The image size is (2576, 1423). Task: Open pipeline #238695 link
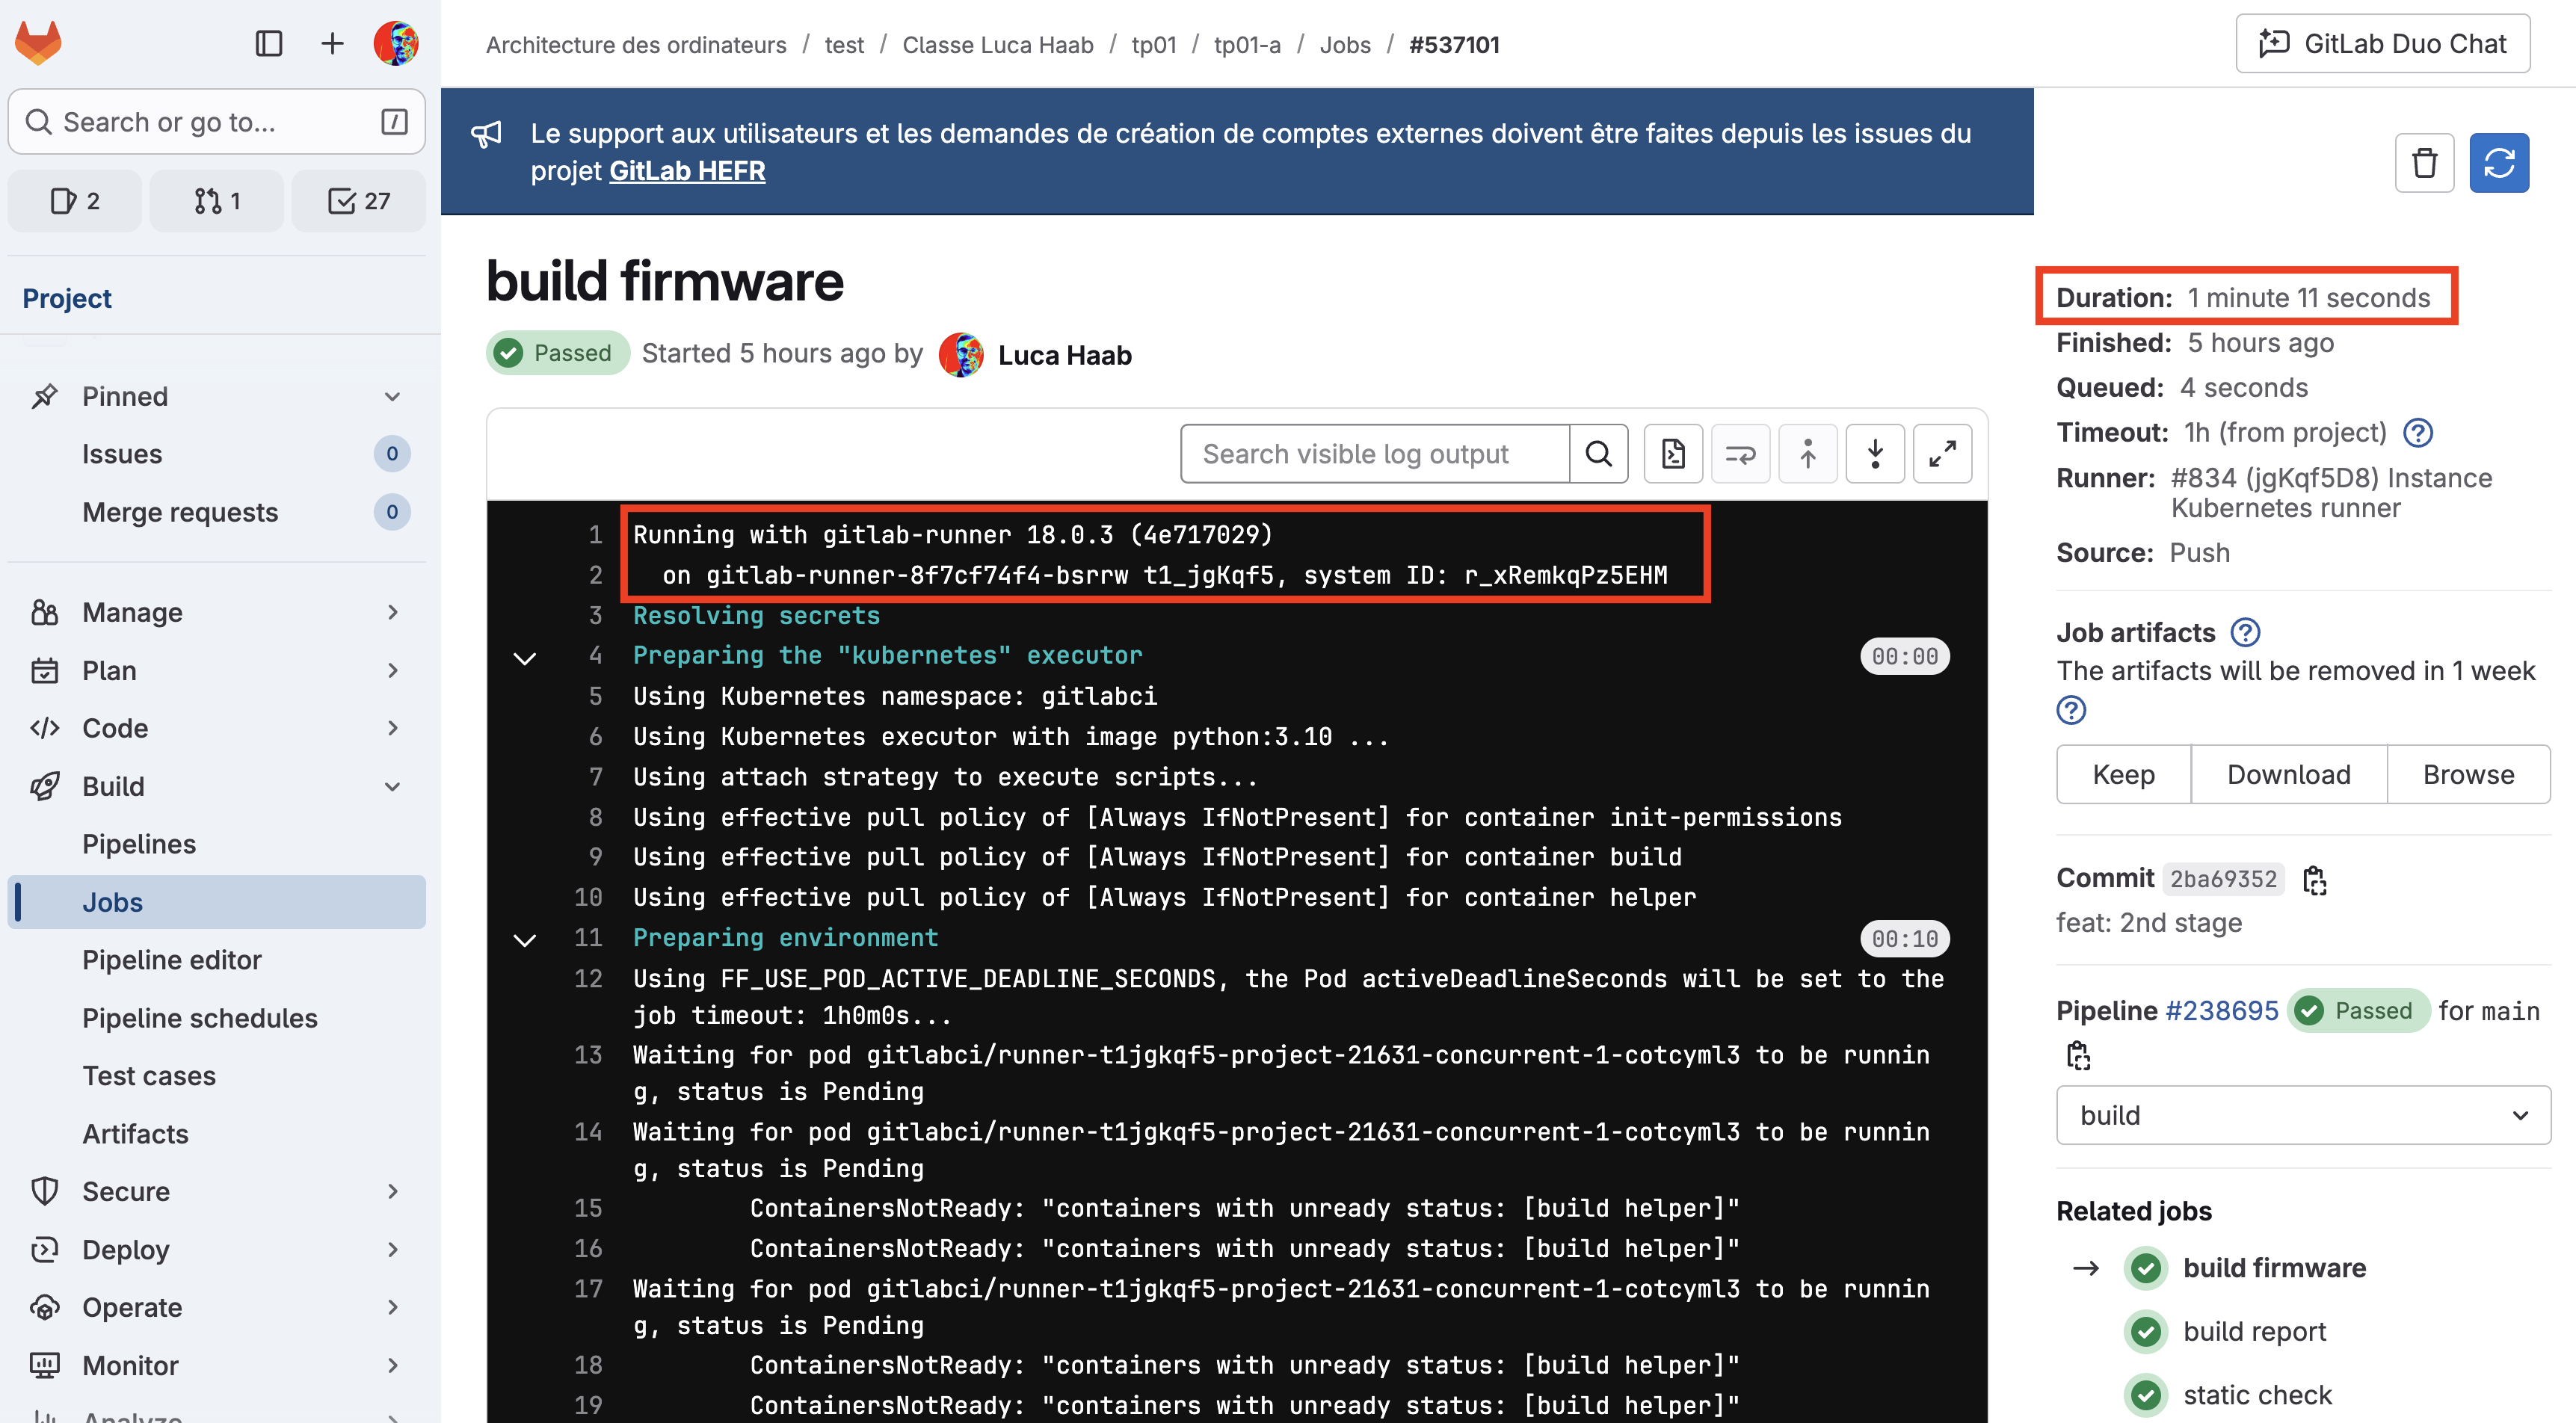point(2221,1011)
